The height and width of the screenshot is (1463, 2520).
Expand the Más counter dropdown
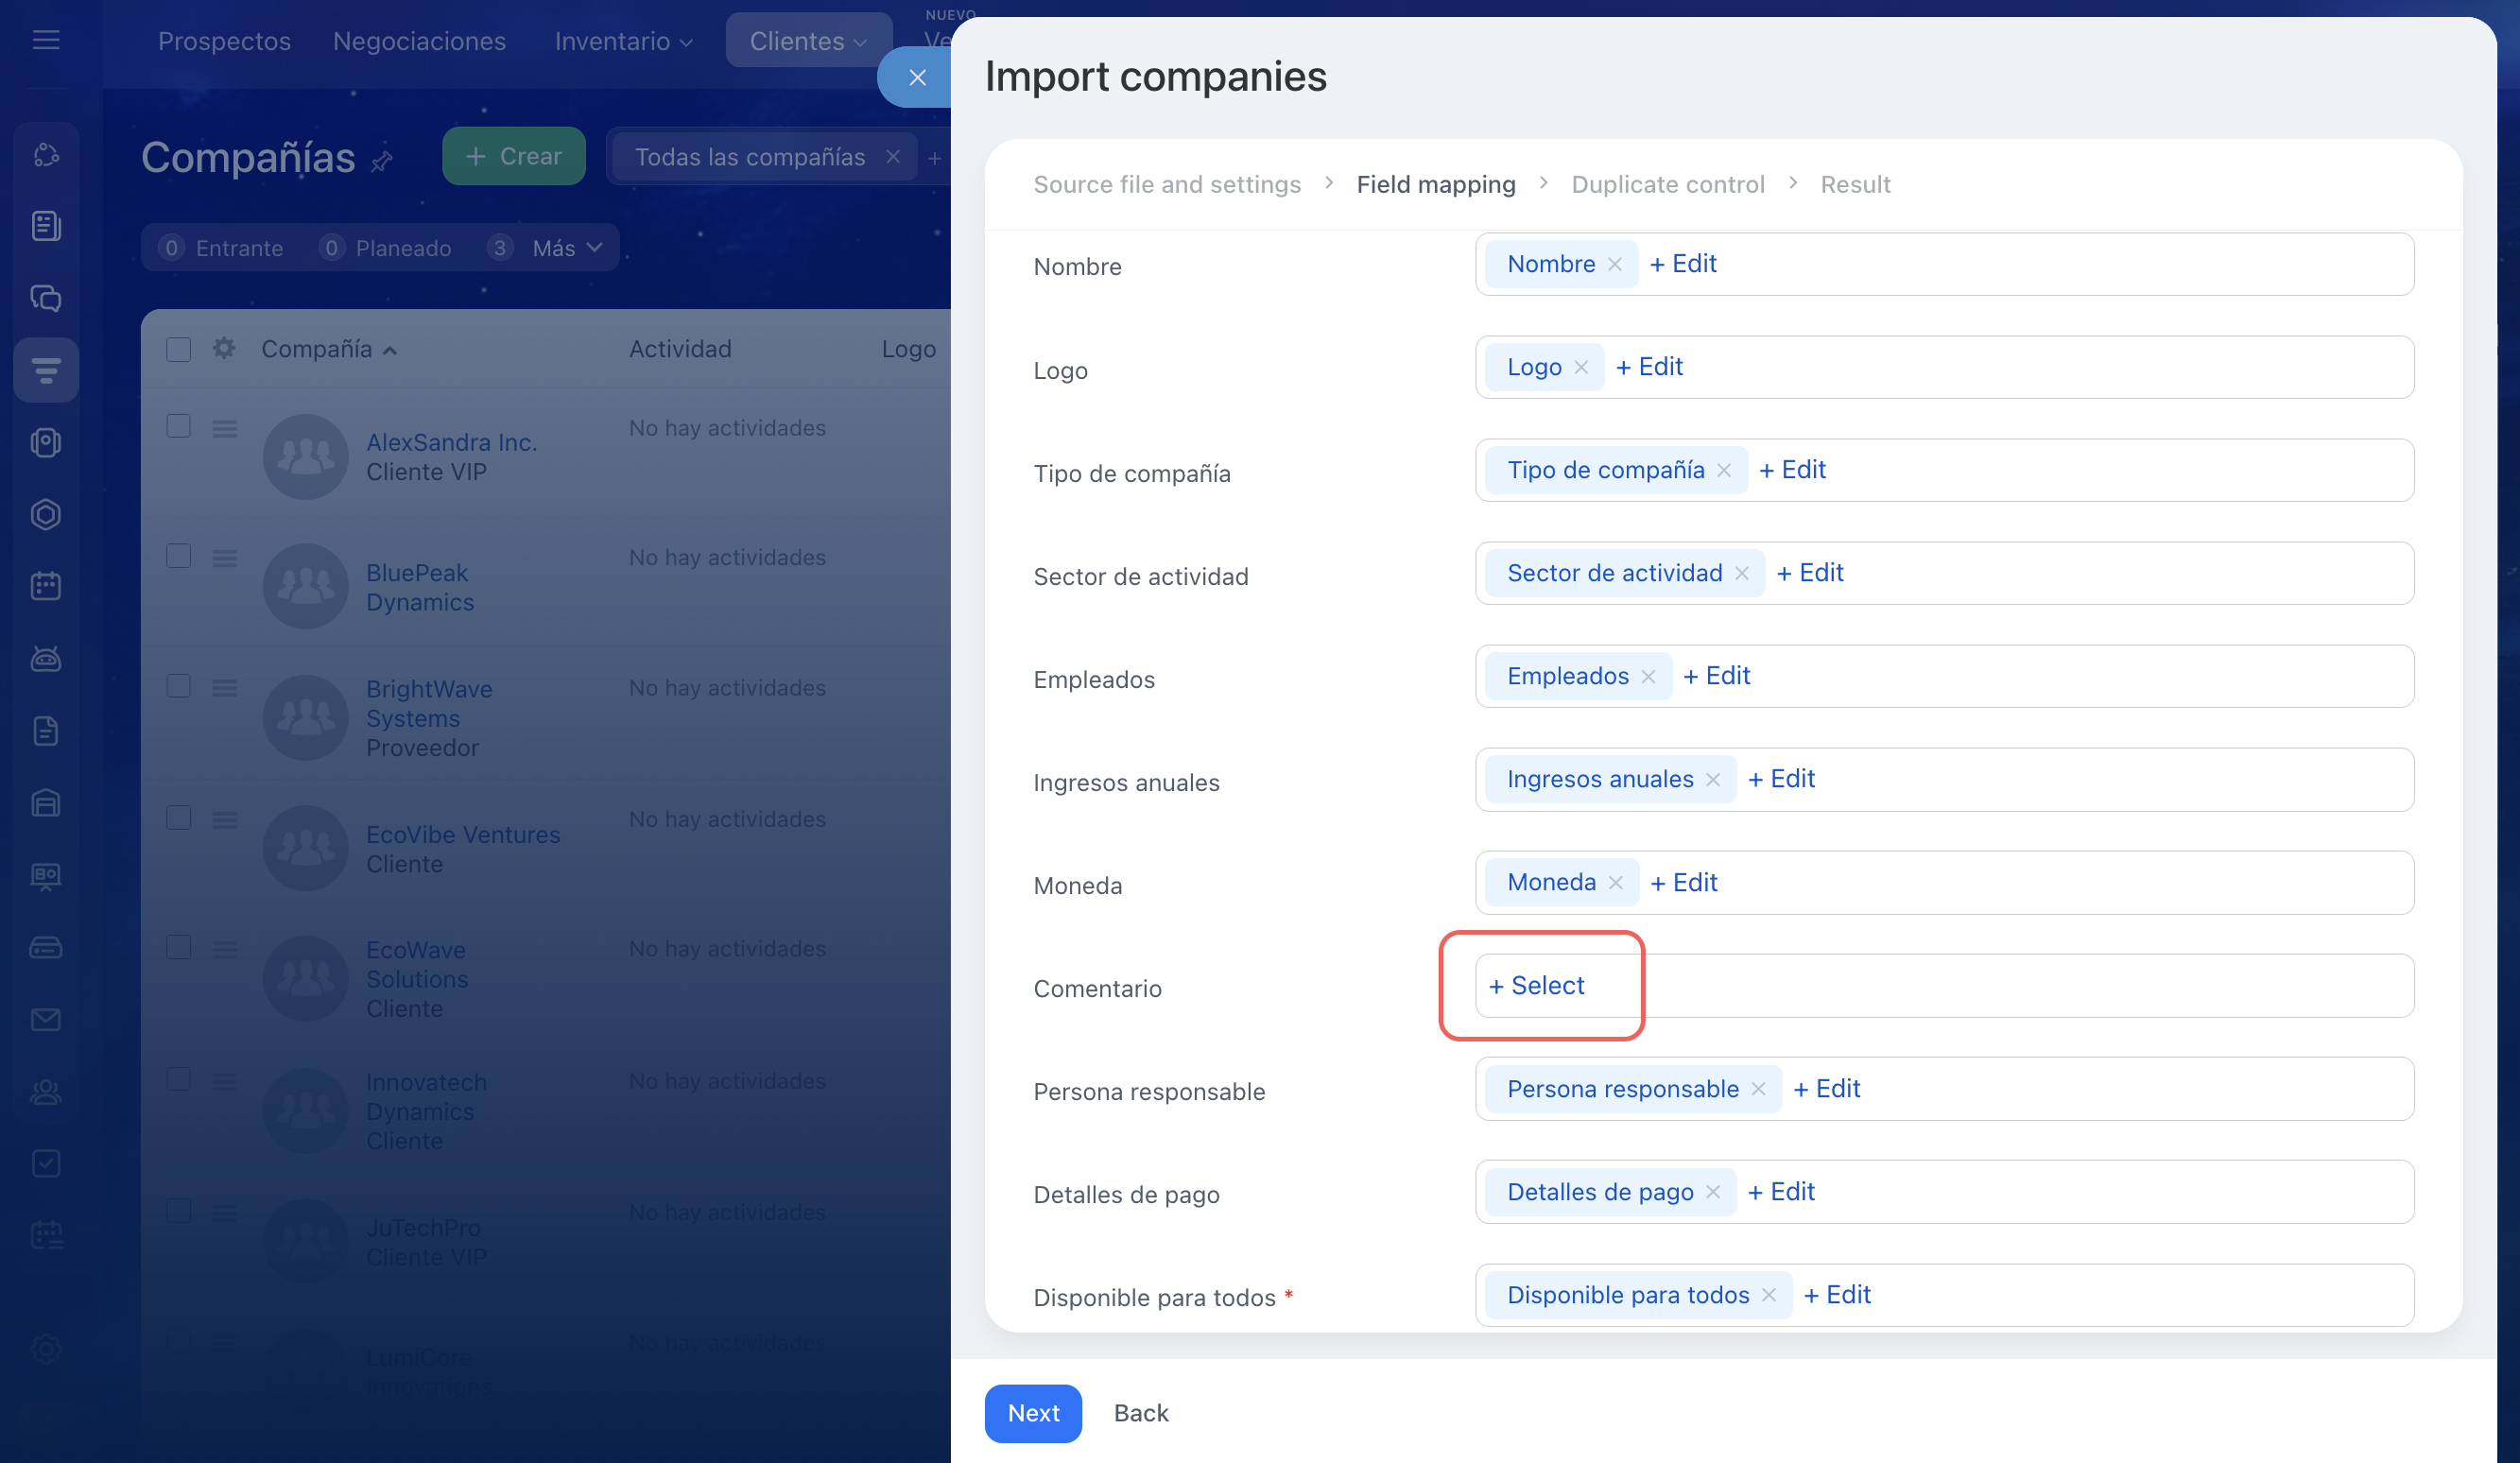(x=567, y=248)
